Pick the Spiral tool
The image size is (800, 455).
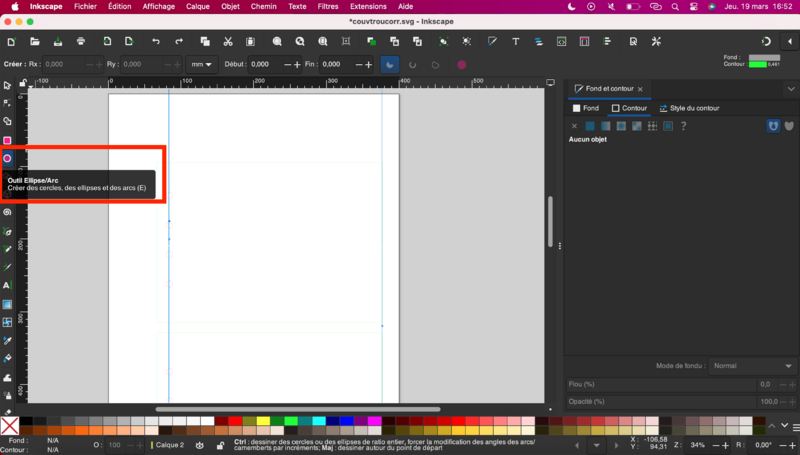coord(7,212)
